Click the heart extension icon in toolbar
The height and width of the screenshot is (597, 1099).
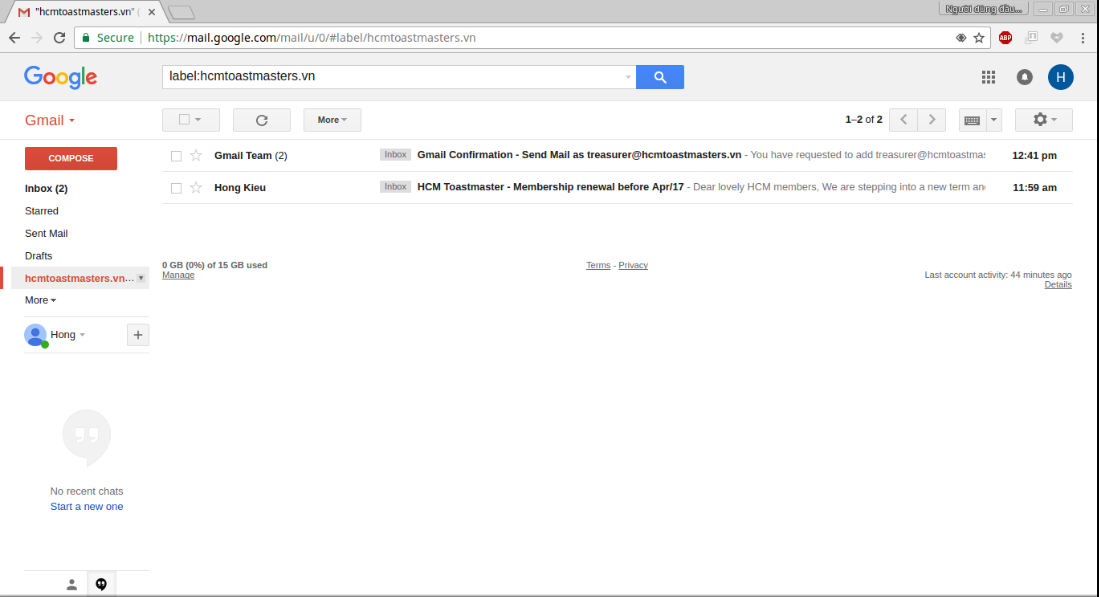tap(1057, 38)
